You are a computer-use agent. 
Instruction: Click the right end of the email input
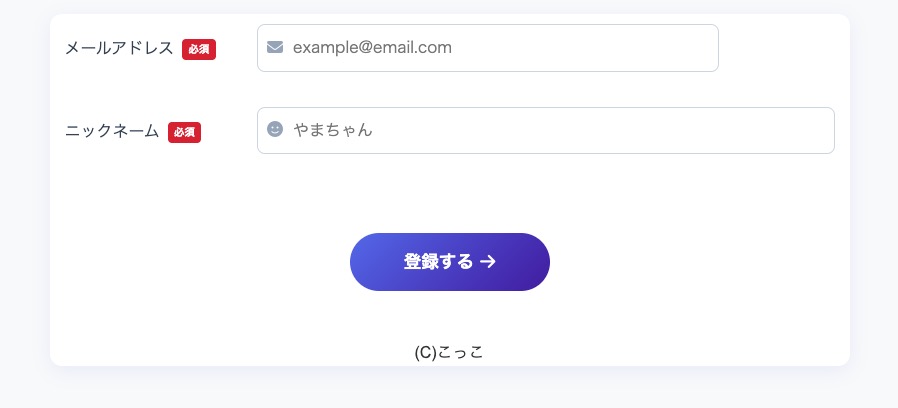click(700, 48)
